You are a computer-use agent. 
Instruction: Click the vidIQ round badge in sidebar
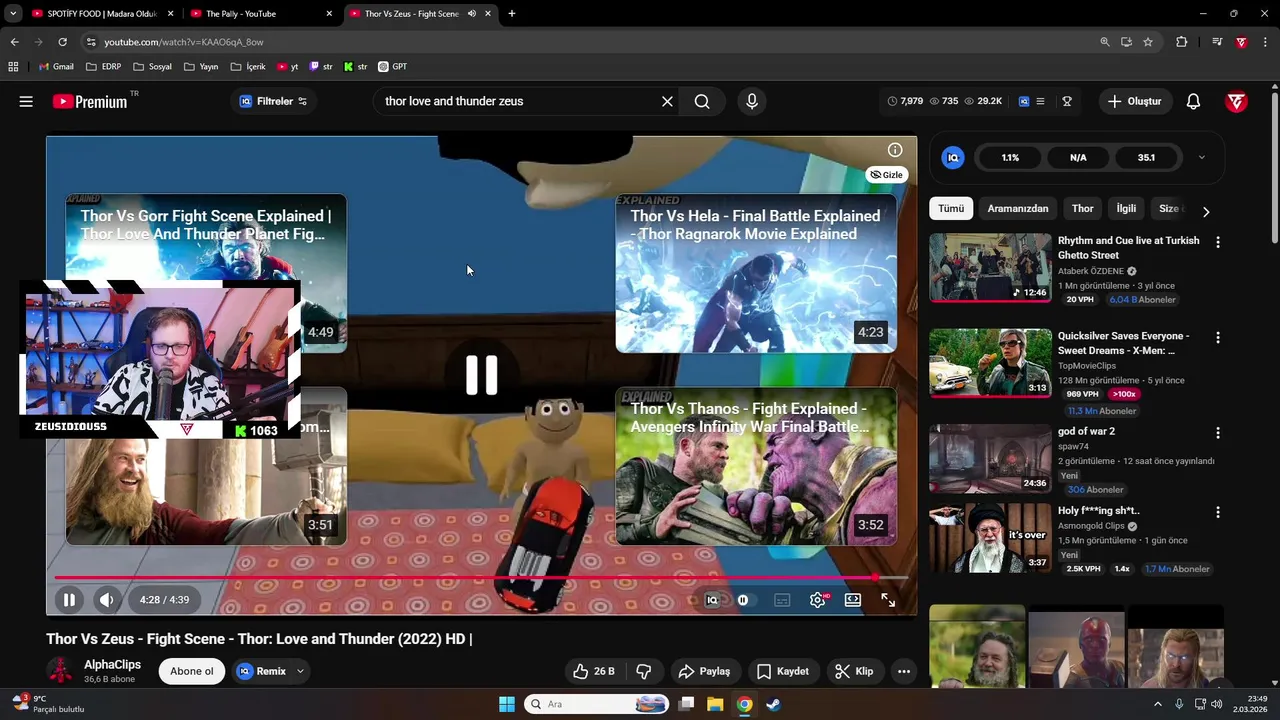953,157
